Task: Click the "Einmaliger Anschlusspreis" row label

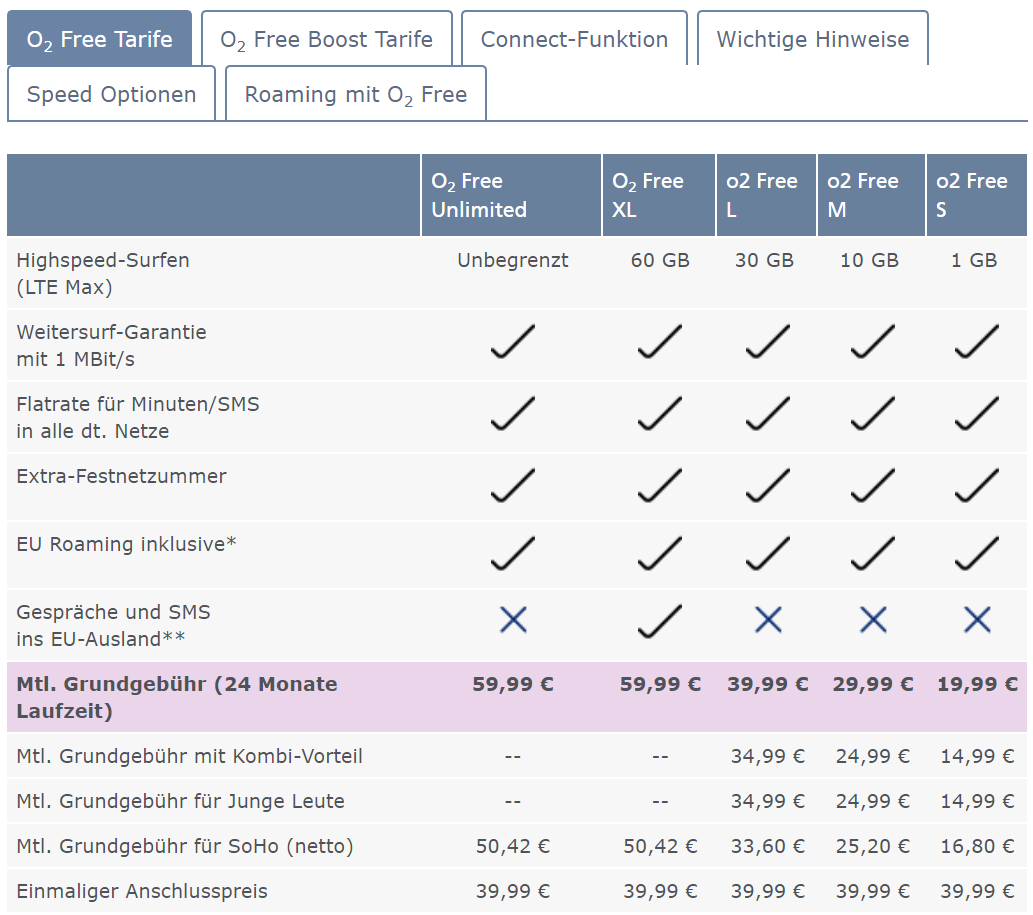Action: click(x=142, y=891)
